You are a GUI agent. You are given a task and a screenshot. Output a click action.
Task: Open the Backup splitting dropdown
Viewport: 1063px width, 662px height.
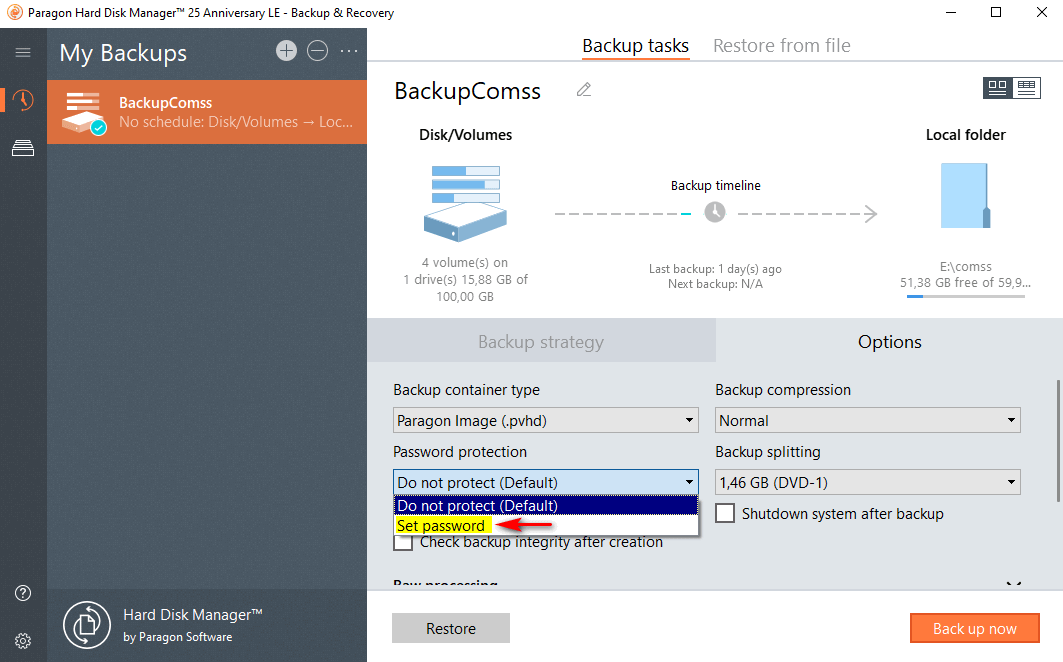pyautogui.click(x=867, y=482)
